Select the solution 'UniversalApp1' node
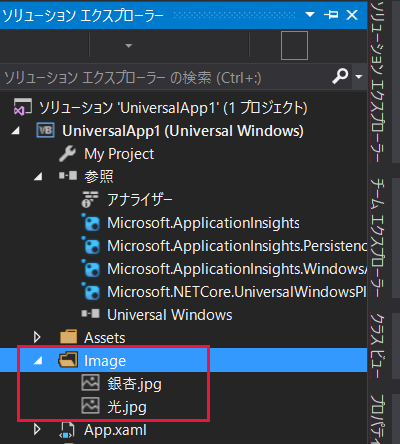This screenshot has width=400, height=444. click(173, 108)
